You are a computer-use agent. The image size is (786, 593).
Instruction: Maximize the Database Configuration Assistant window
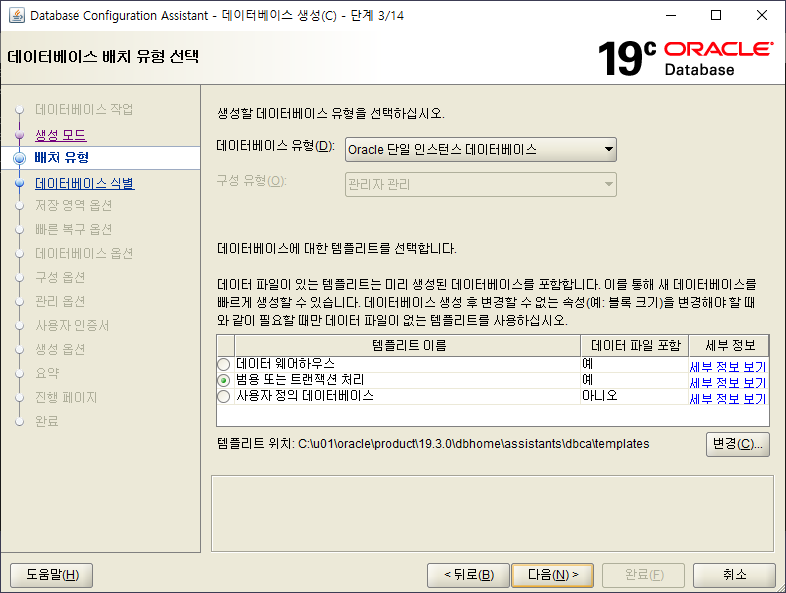point(716,16)
